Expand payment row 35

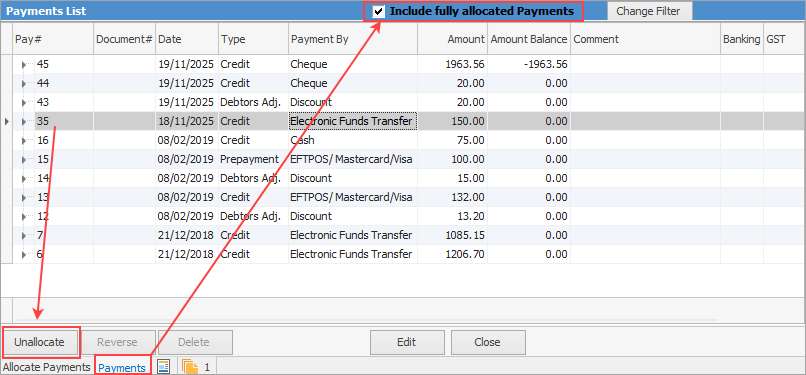(x=24, y=122)
